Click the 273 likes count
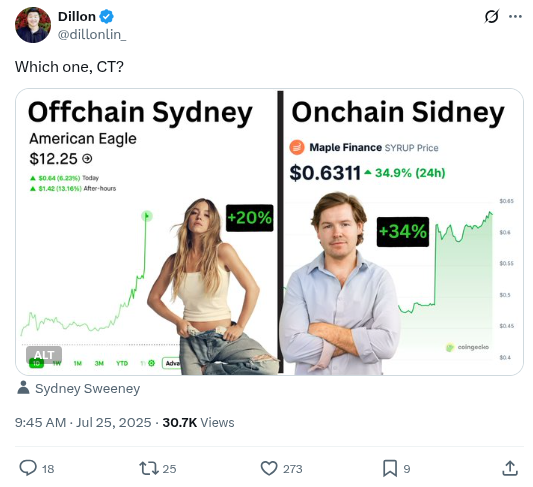Viewport: 533px width, 487px height. coord(292,469)
